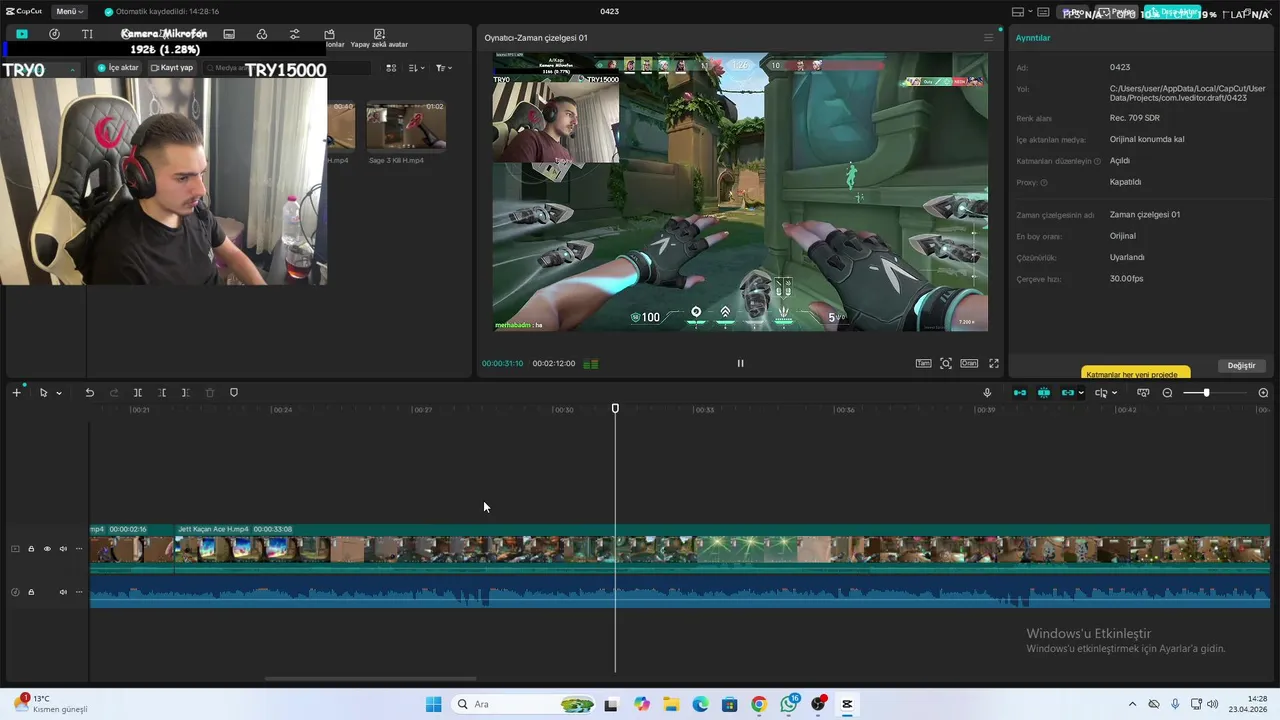Screen dimensions: 1280x720
Task: Adjust the timeline zoom slider
Action: (1215, 393)
